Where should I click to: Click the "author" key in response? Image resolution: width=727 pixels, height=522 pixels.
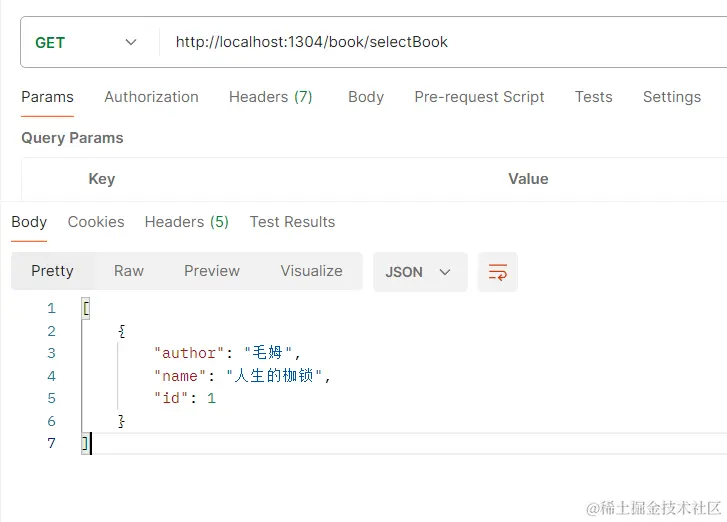[x=189, y=353]
